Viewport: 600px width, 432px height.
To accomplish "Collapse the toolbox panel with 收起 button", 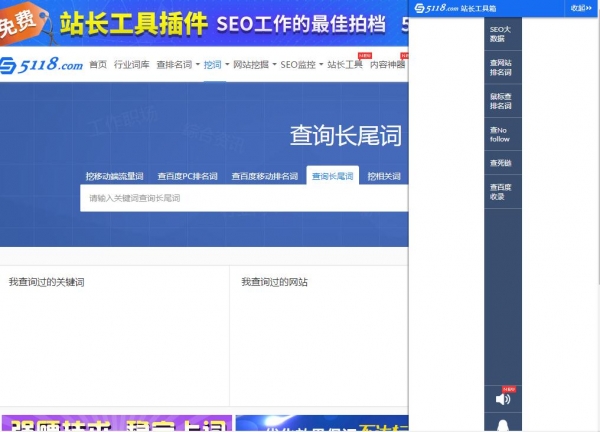I will point(581,8).
